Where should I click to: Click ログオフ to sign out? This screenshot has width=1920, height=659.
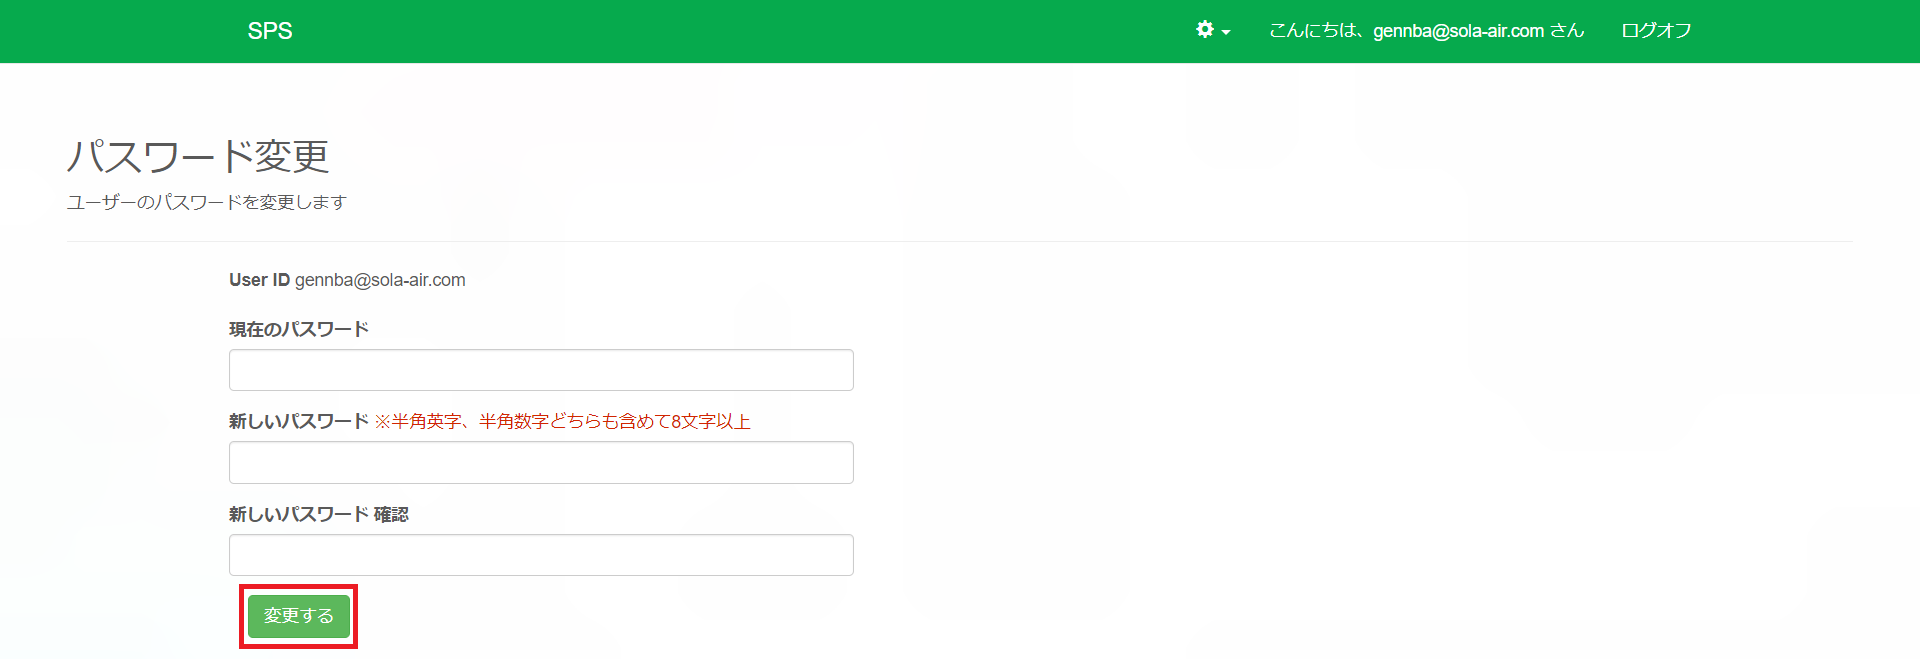point(1656,31)
